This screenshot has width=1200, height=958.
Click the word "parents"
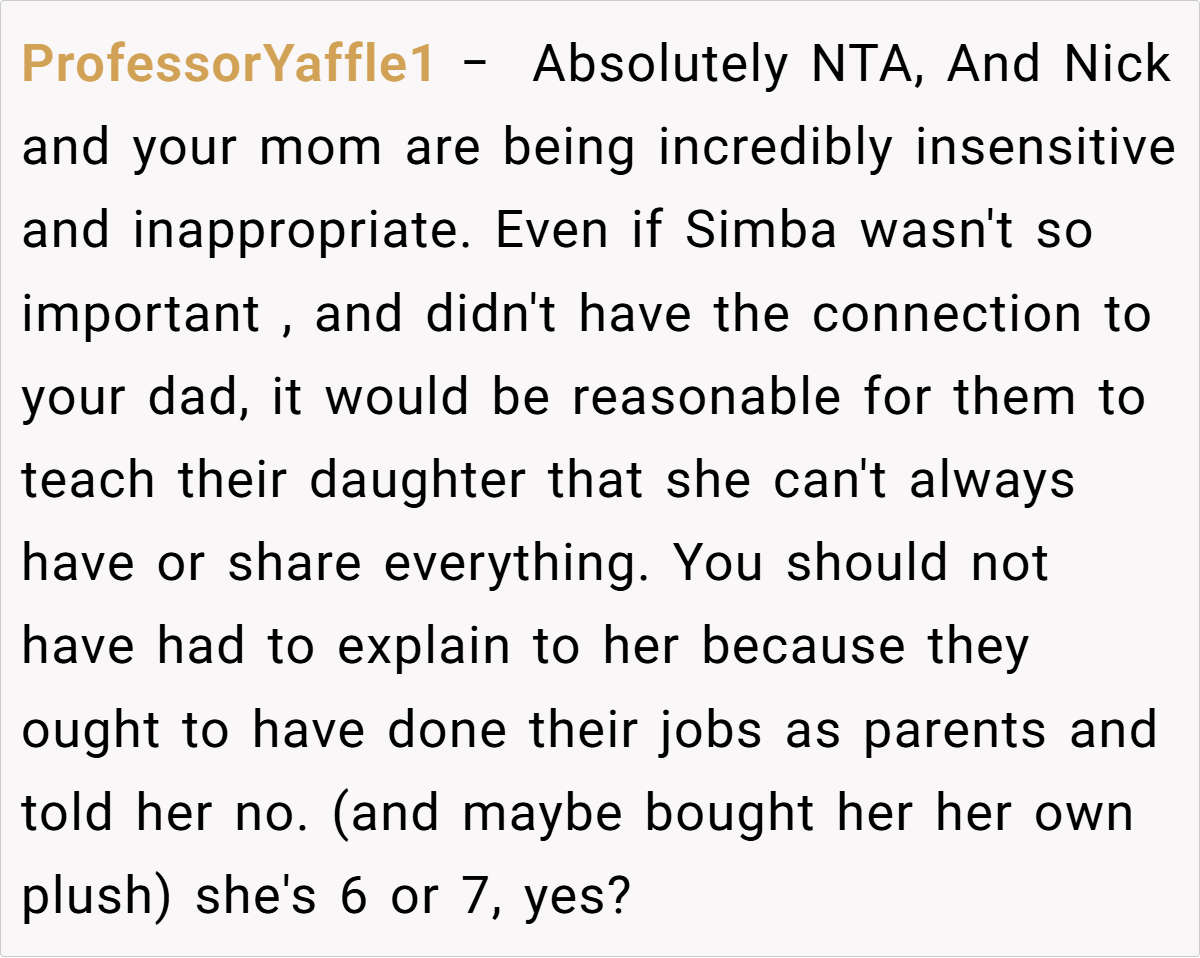[954, 730]
